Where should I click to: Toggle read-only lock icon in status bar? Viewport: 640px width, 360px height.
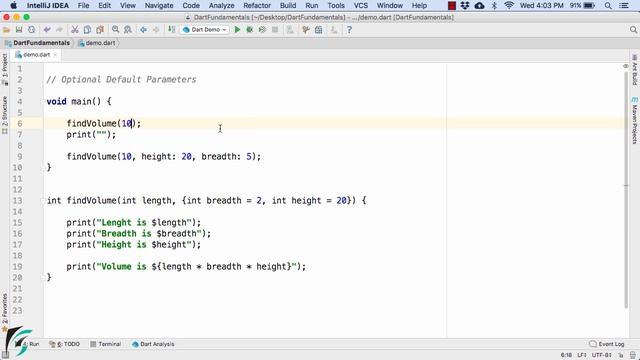pyautogui.click(x=620, y=355)
